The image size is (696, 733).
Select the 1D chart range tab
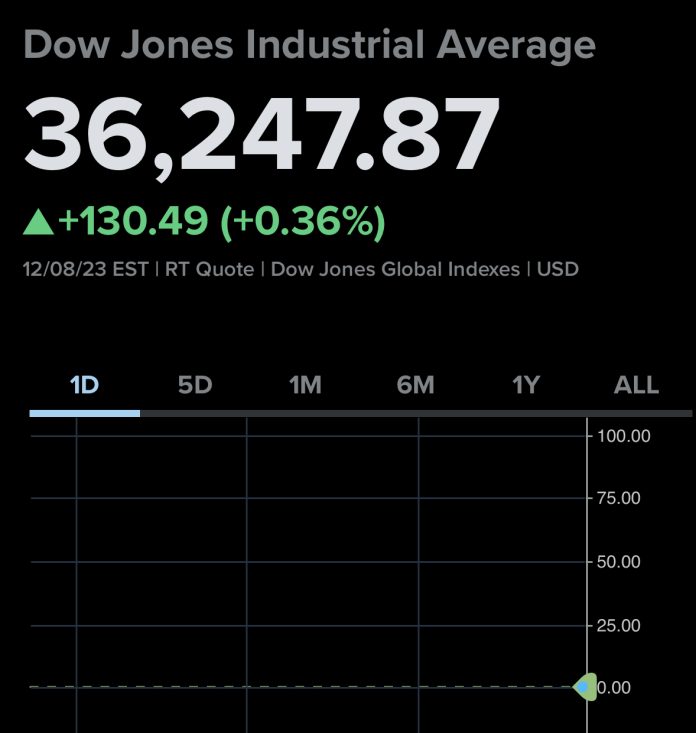tap(85, 385)
